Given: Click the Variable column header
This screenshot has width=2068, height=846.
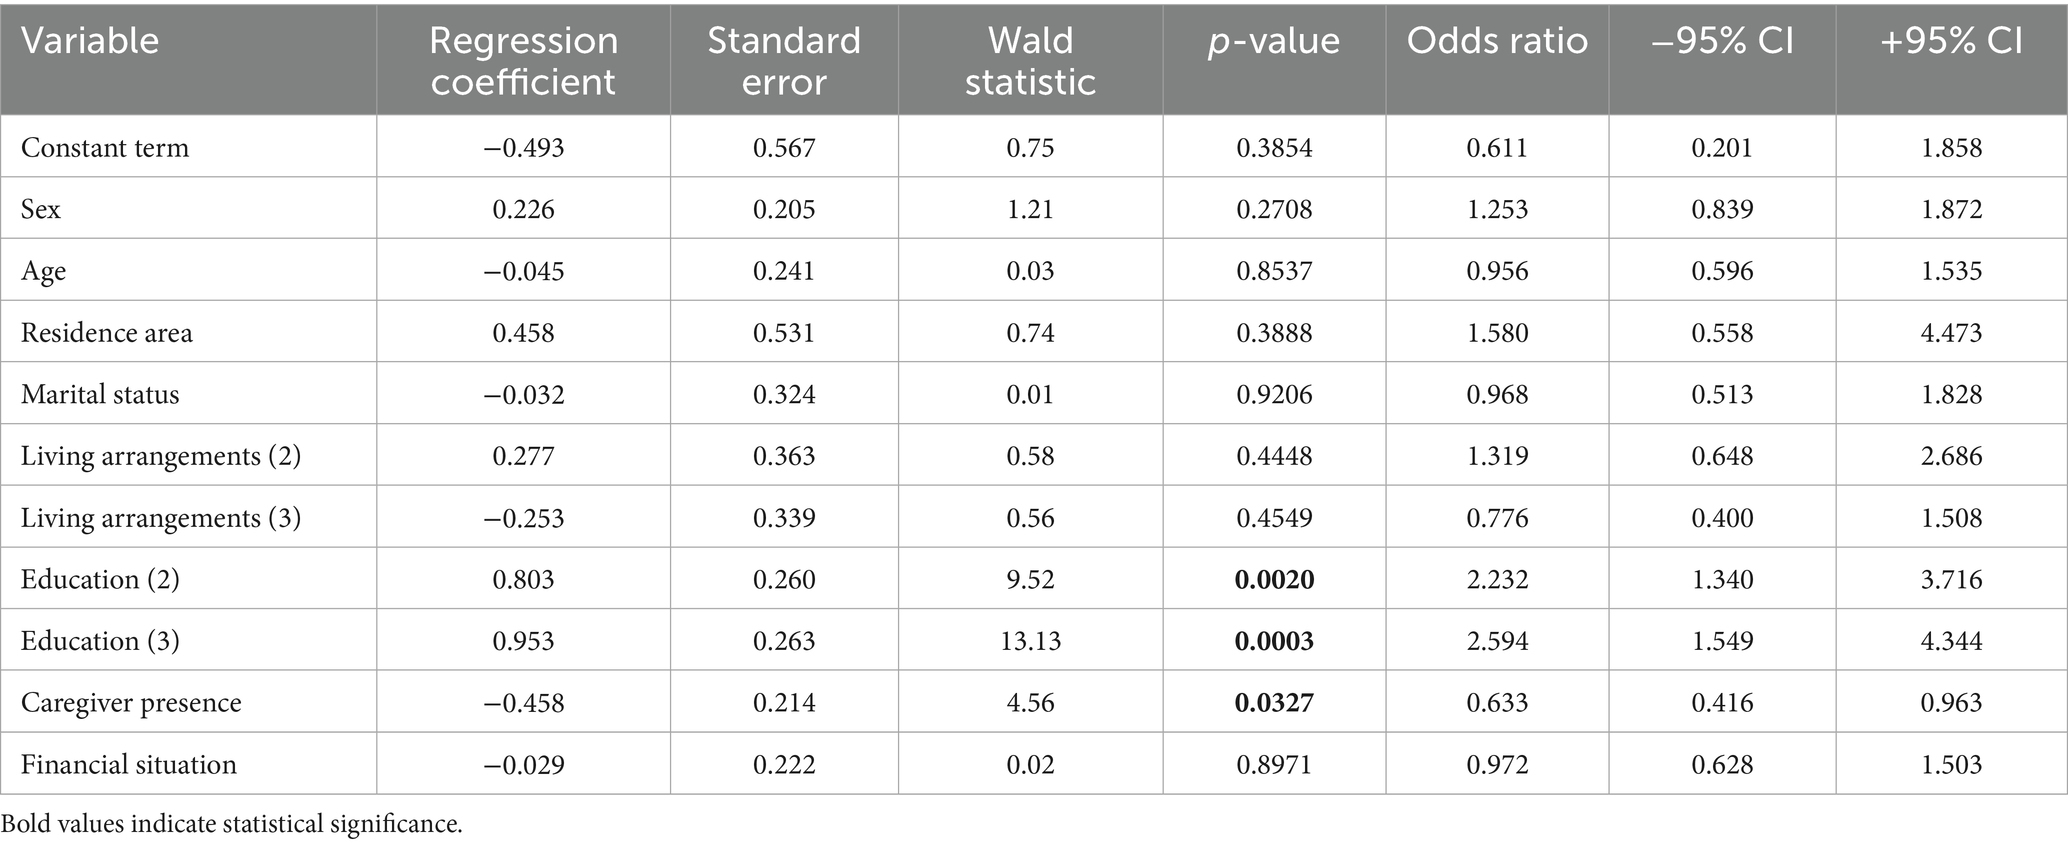Looking at the screenshot, I should pos(90,41).
